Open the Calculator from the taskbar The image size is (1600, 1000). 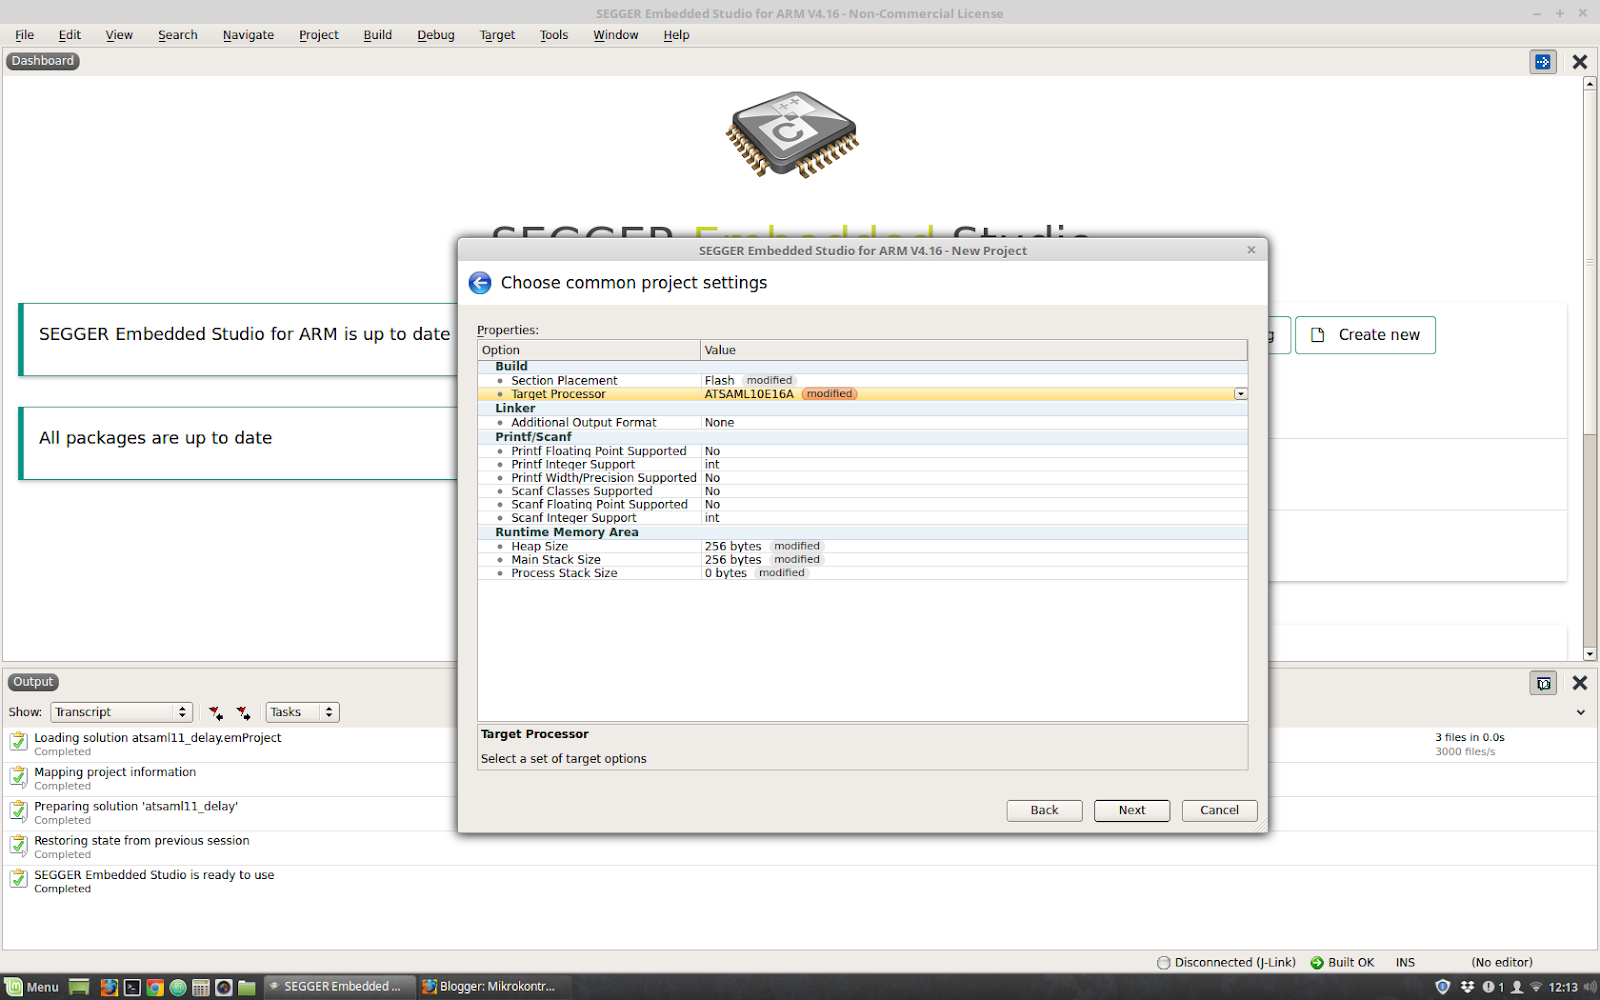pyautogui.click(x=201, y=987)
